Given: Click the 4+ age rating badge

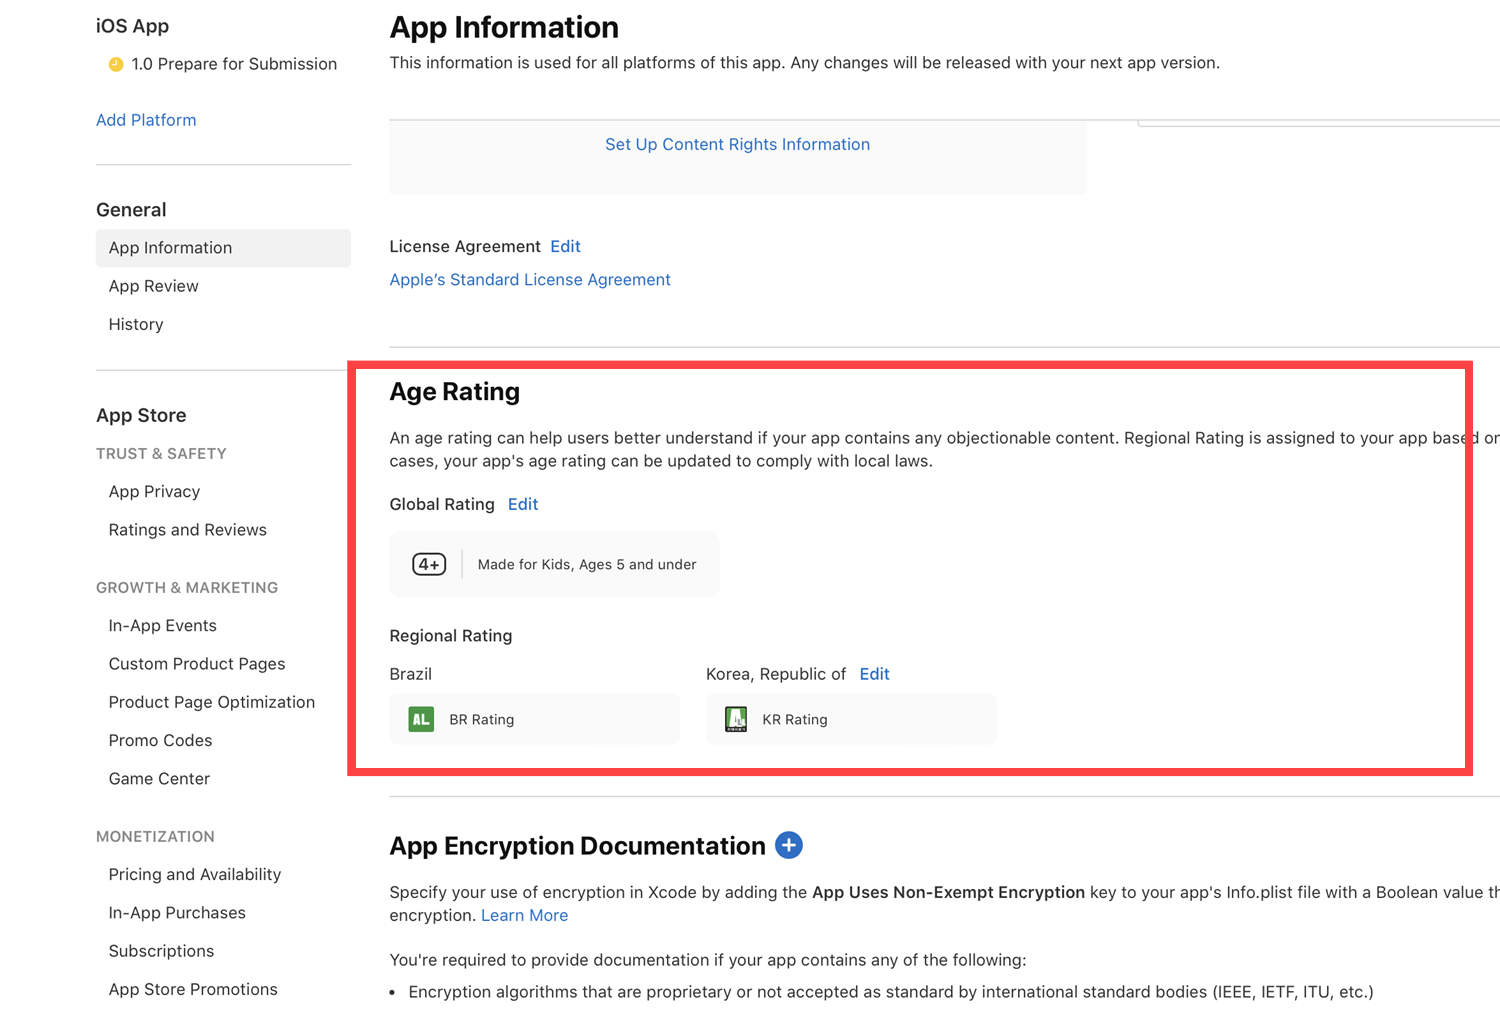Looking at the screenshot, I should (x=429, y=564).
